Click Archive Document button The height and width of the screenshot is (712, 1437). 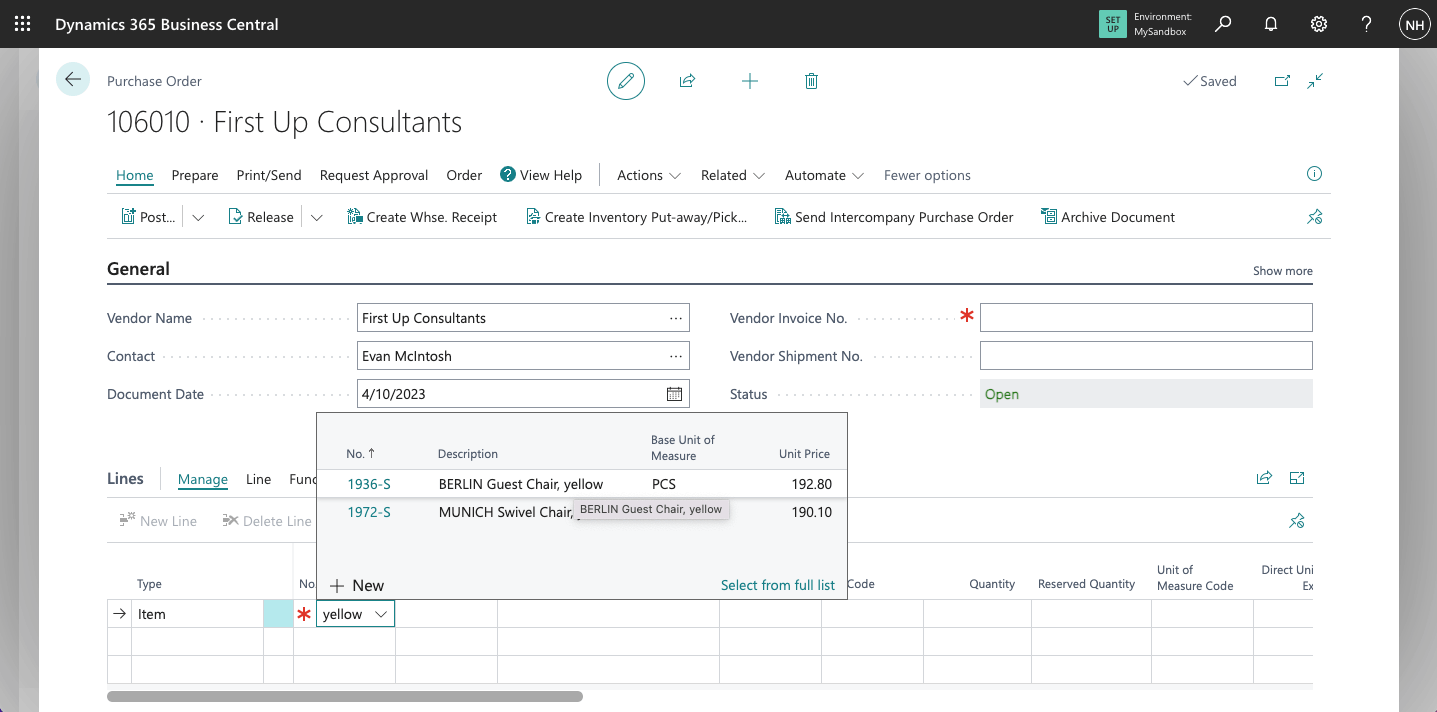click(1108, 217)
